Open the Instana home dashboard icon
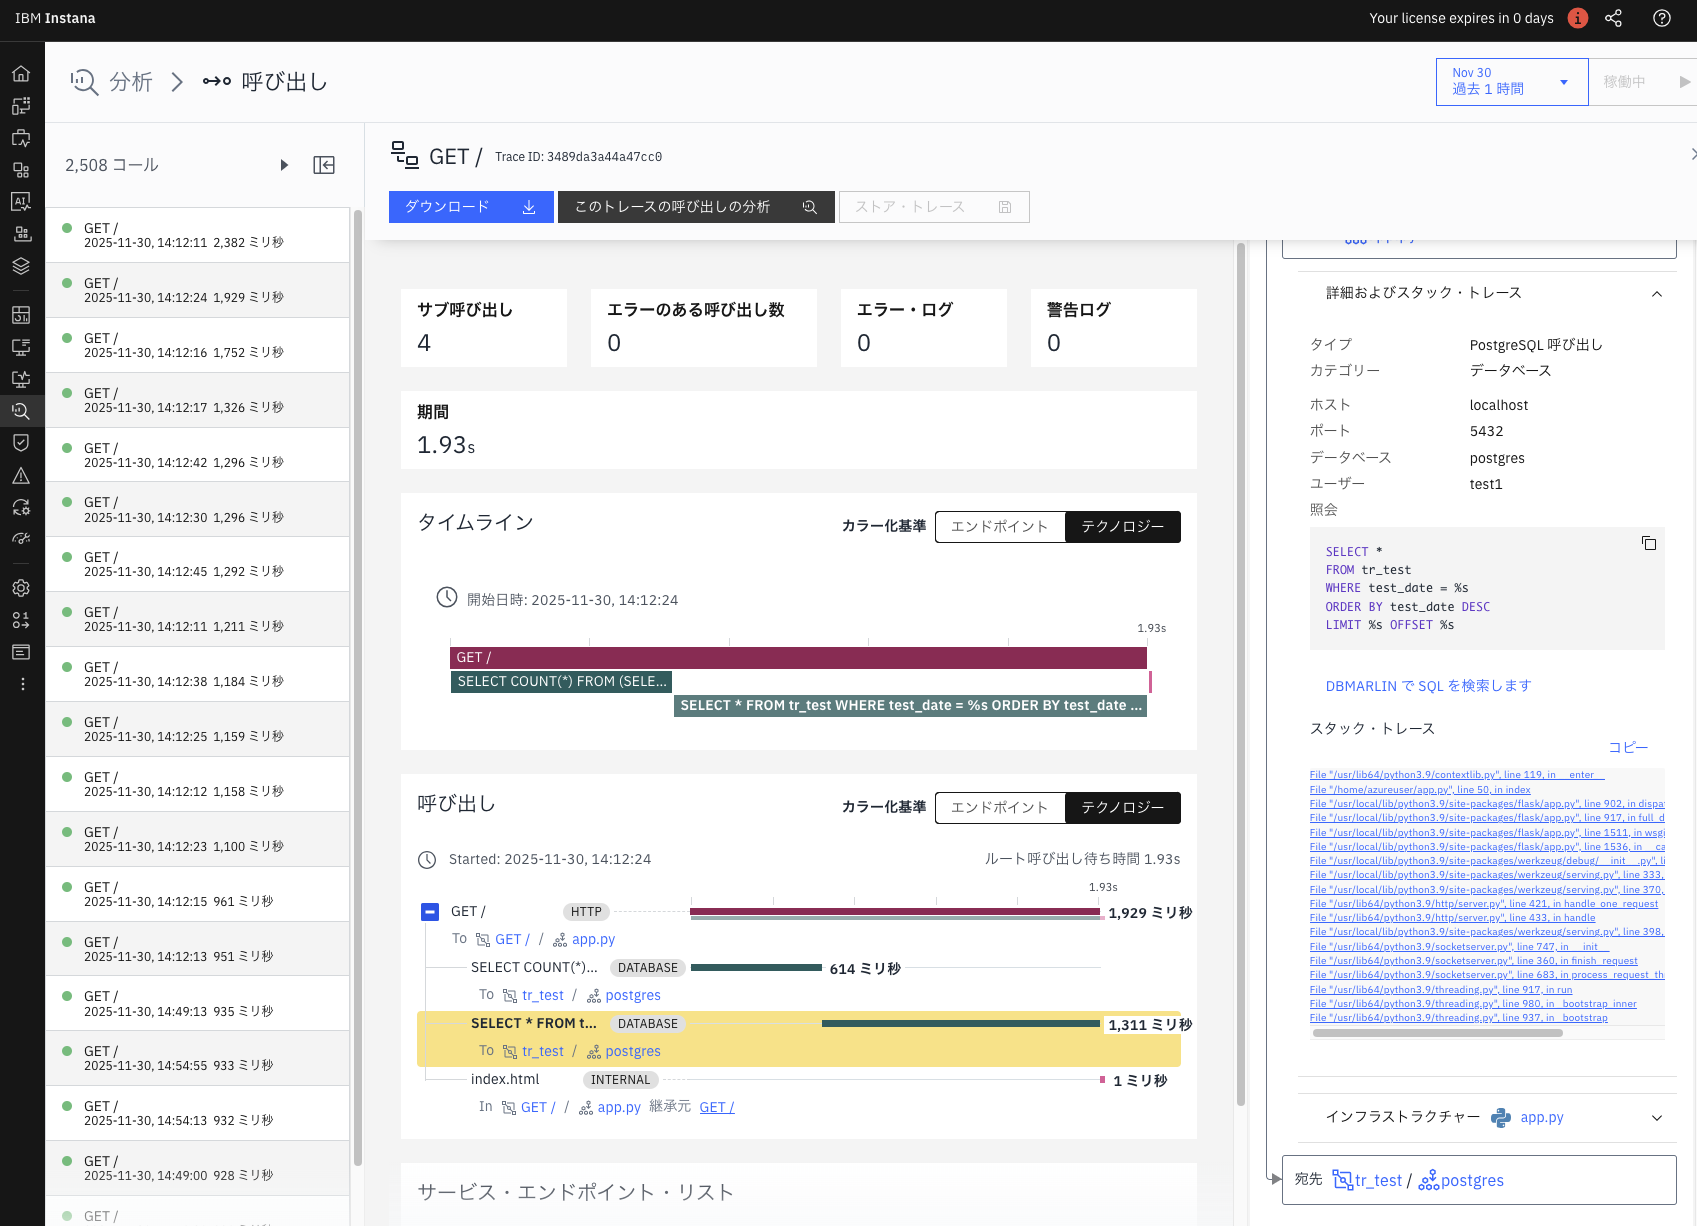 pyautogui.click(x=21, y=73)
